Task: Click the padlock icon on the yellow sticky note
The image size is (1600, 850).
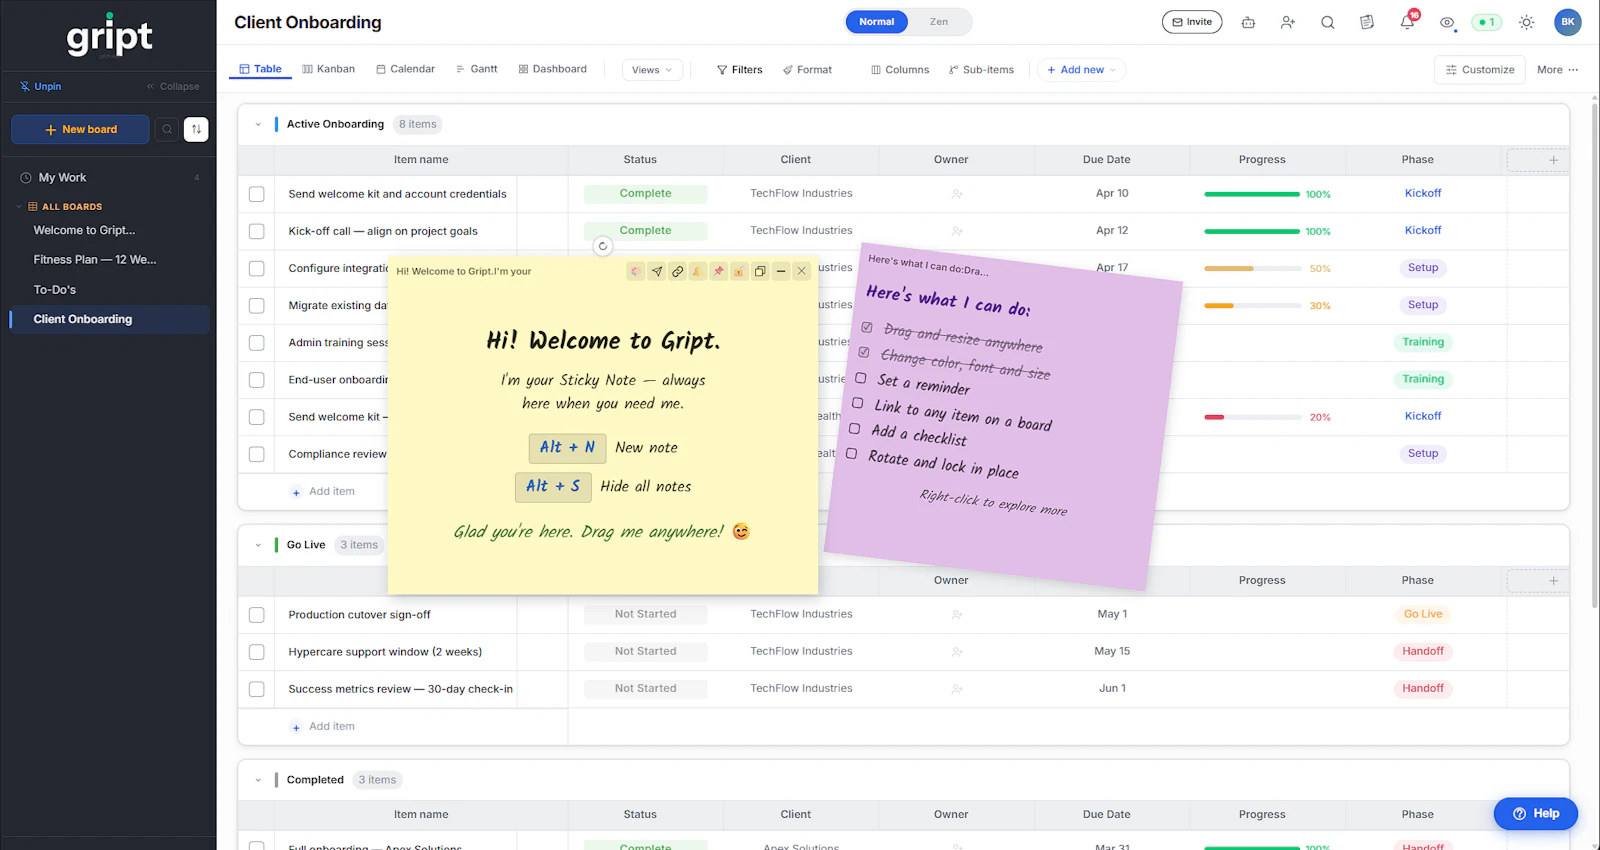Action: click(x=739, y=271)
